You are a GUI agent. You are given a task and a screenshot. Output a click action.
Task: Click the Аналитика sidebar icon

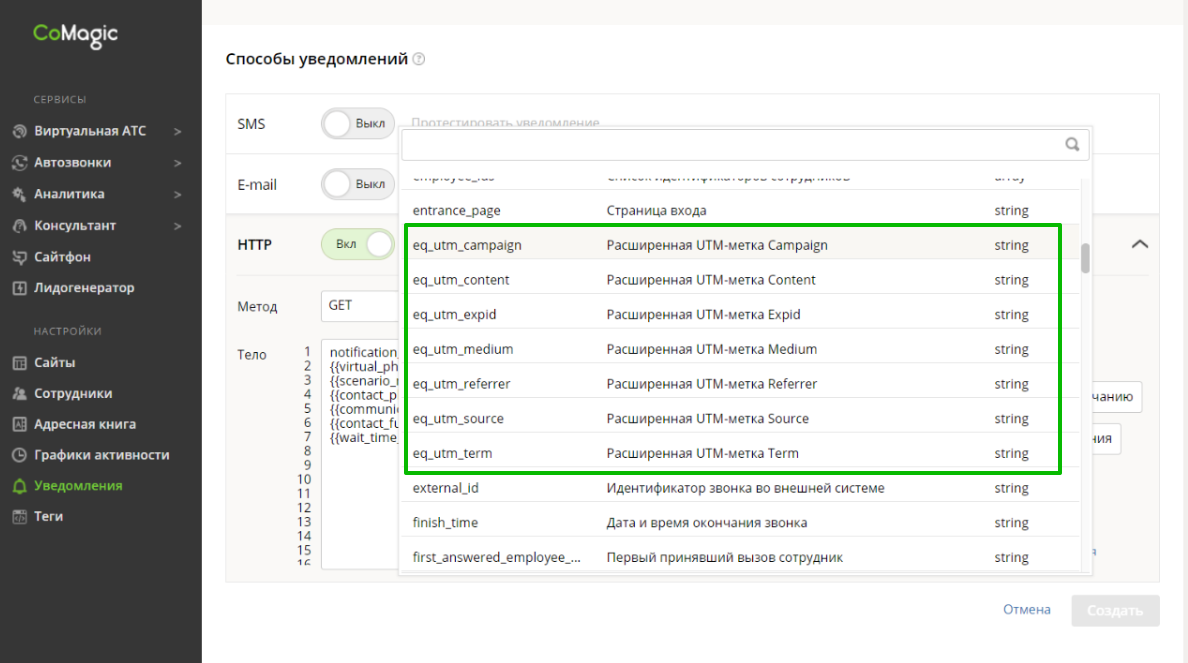click(19, 194)
